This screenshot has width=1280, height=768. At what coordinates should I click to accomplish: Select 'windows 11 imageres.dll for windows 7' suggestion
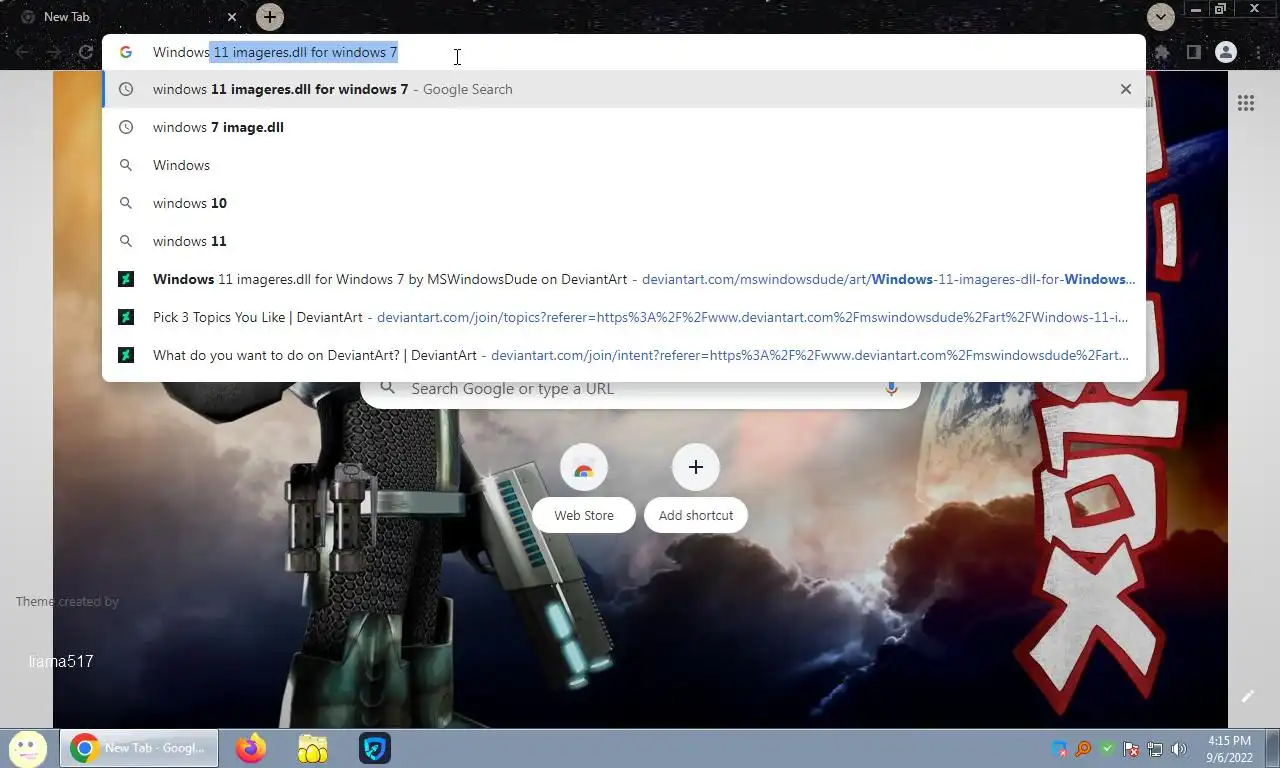point(624,89)
